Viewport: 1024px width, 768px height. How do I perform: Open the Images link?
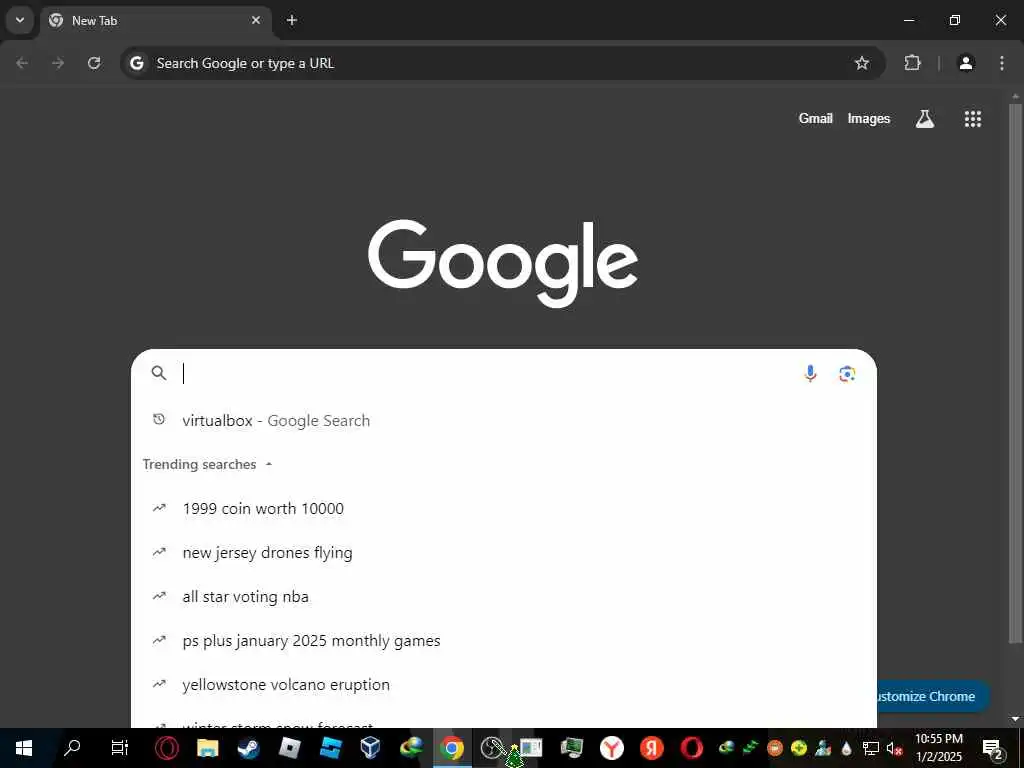point(869,119)
